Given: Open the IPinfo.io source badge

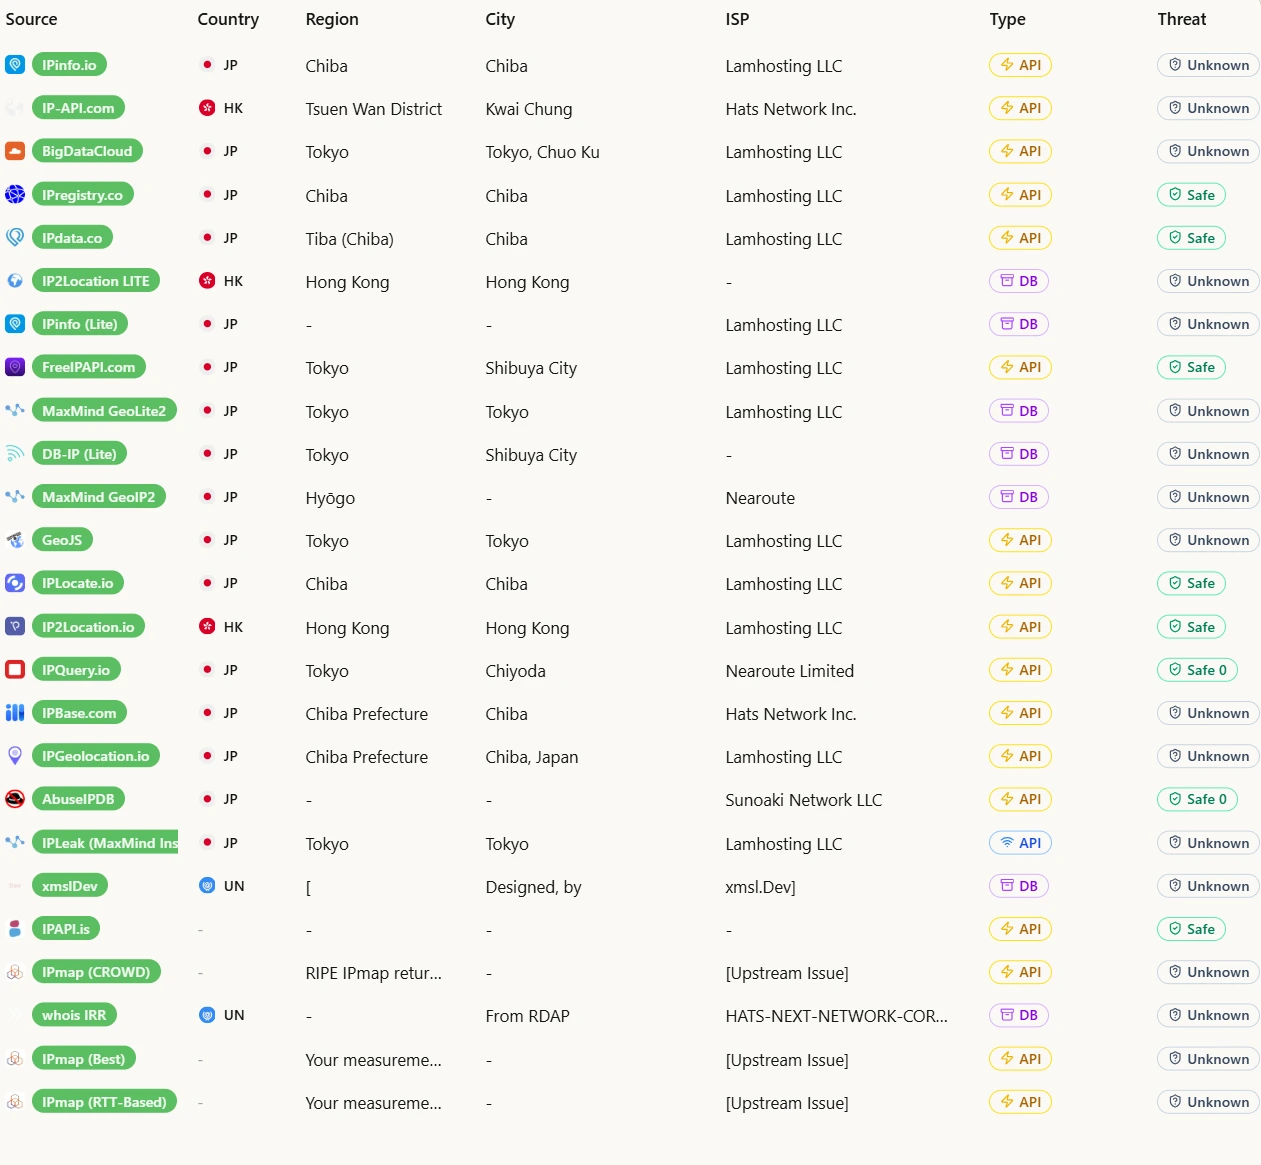Looking at the screenshot, I should pyautogui.click(x=69, y=65).
